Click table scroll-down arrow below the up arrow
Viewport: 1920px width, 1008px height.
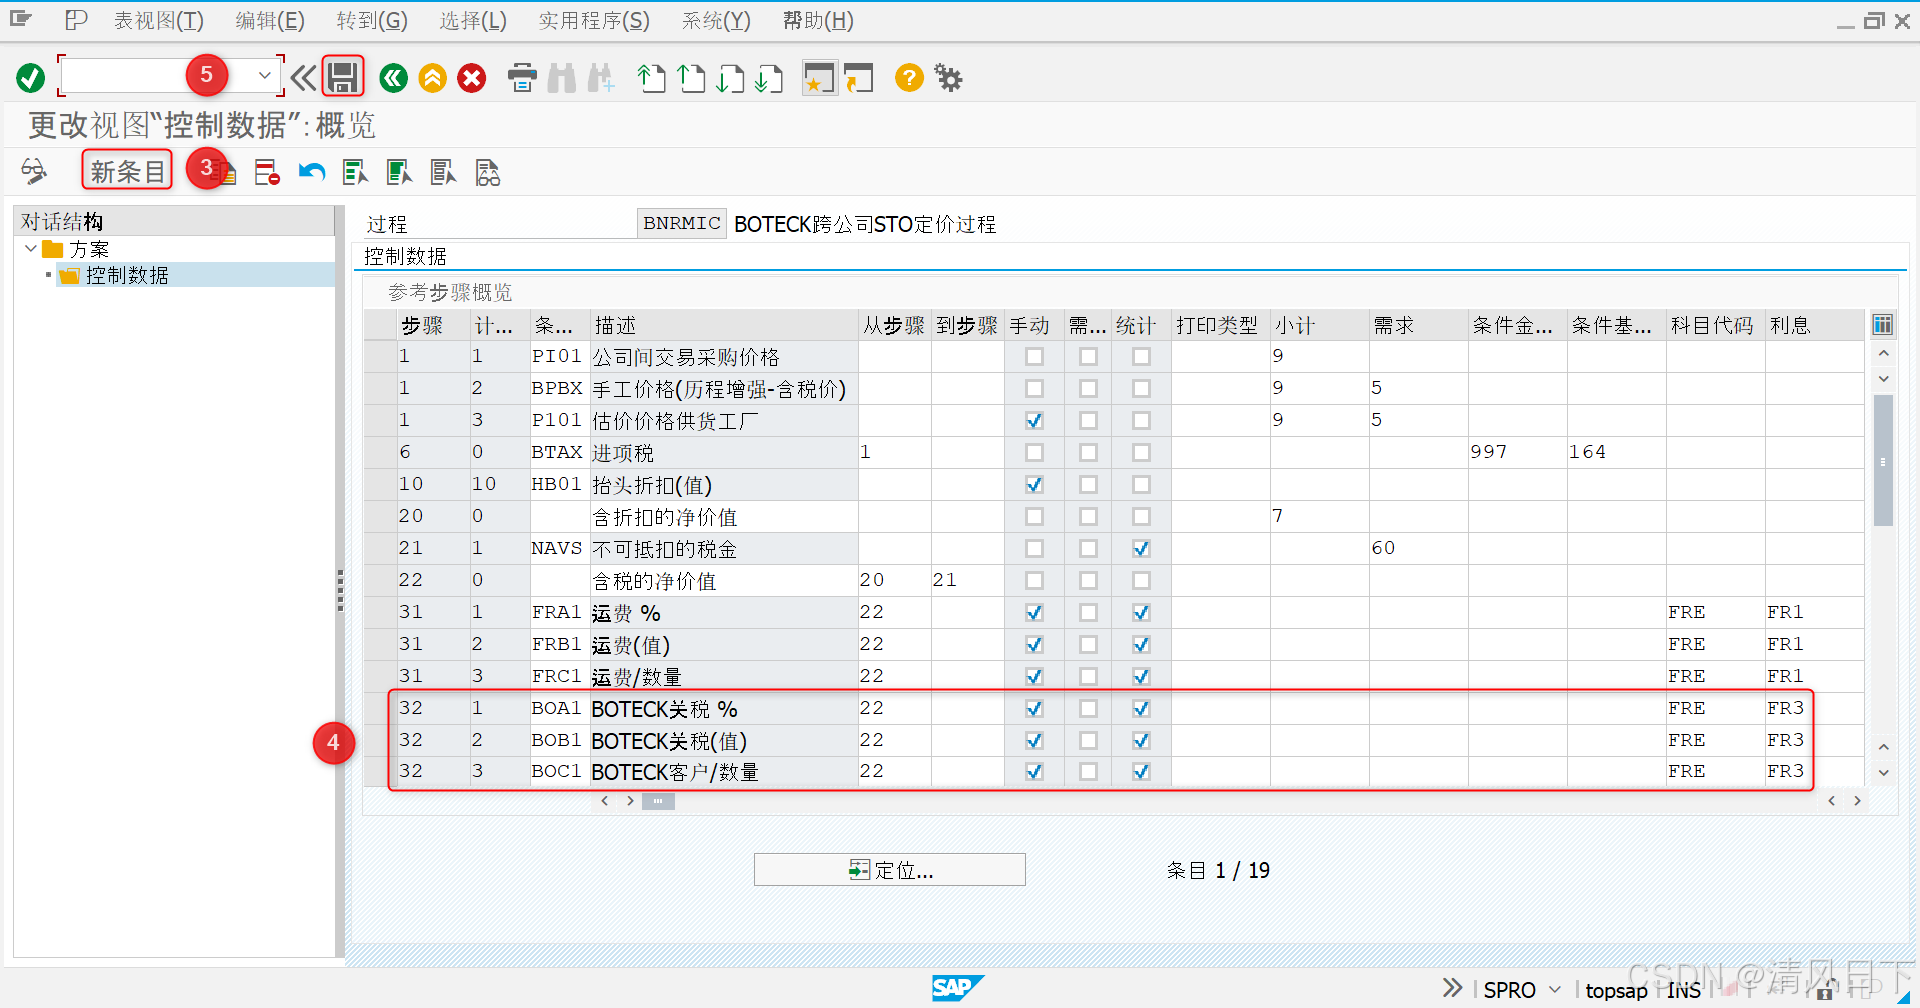(x=1883, y=379)
